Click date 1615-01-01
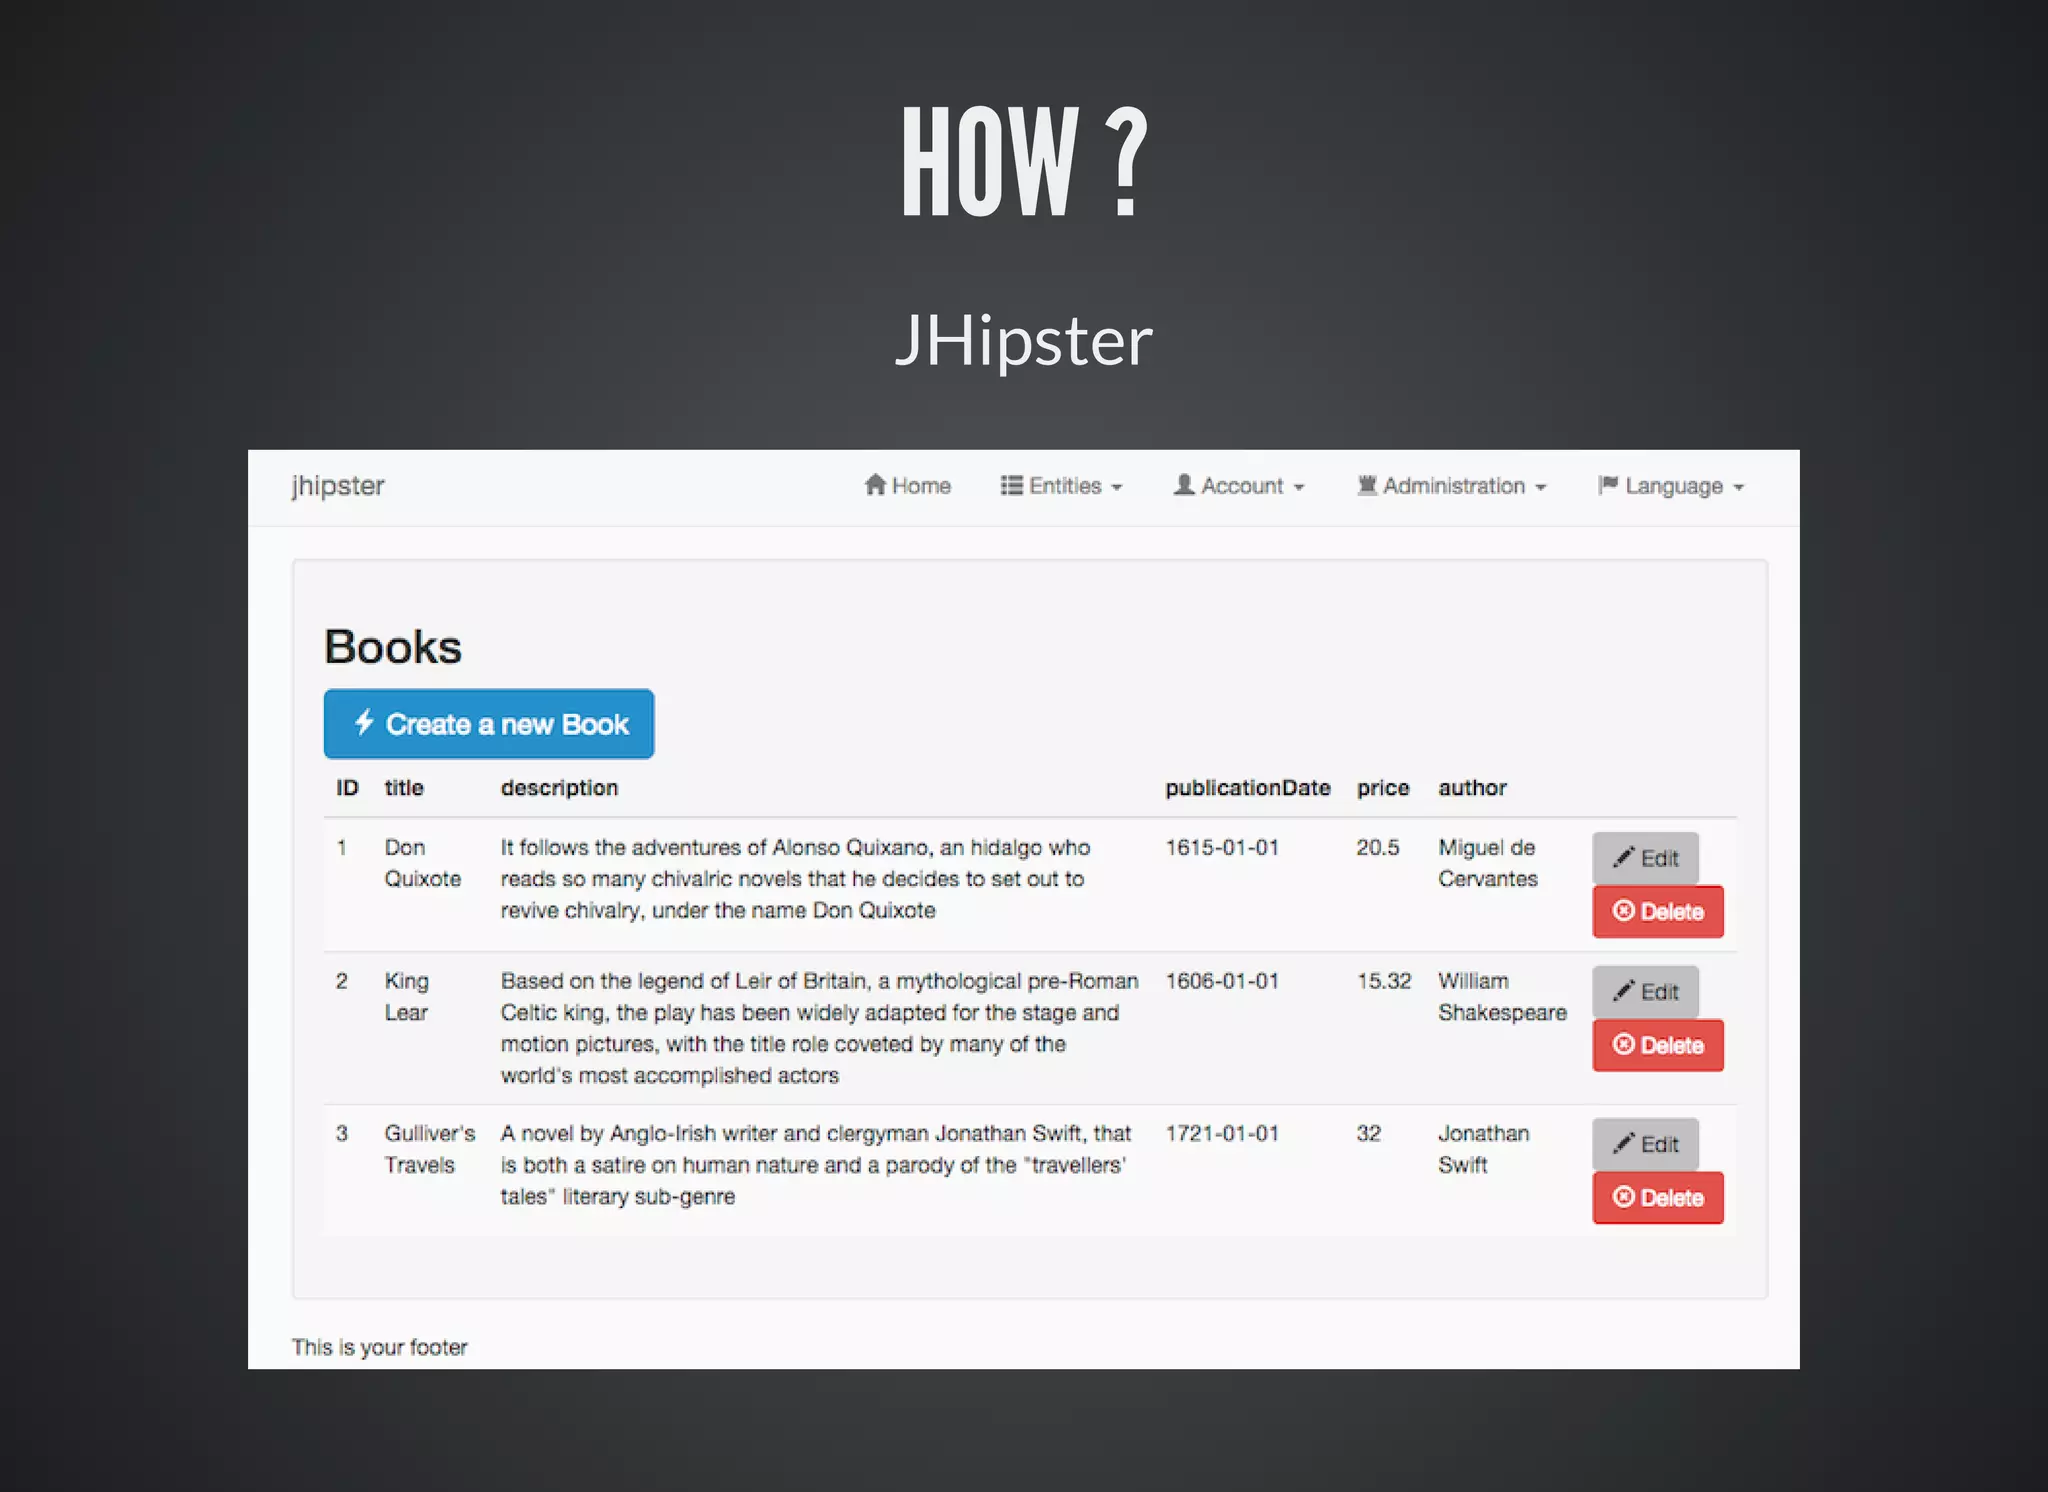 pyautogui.click(x=1222, y=848)
